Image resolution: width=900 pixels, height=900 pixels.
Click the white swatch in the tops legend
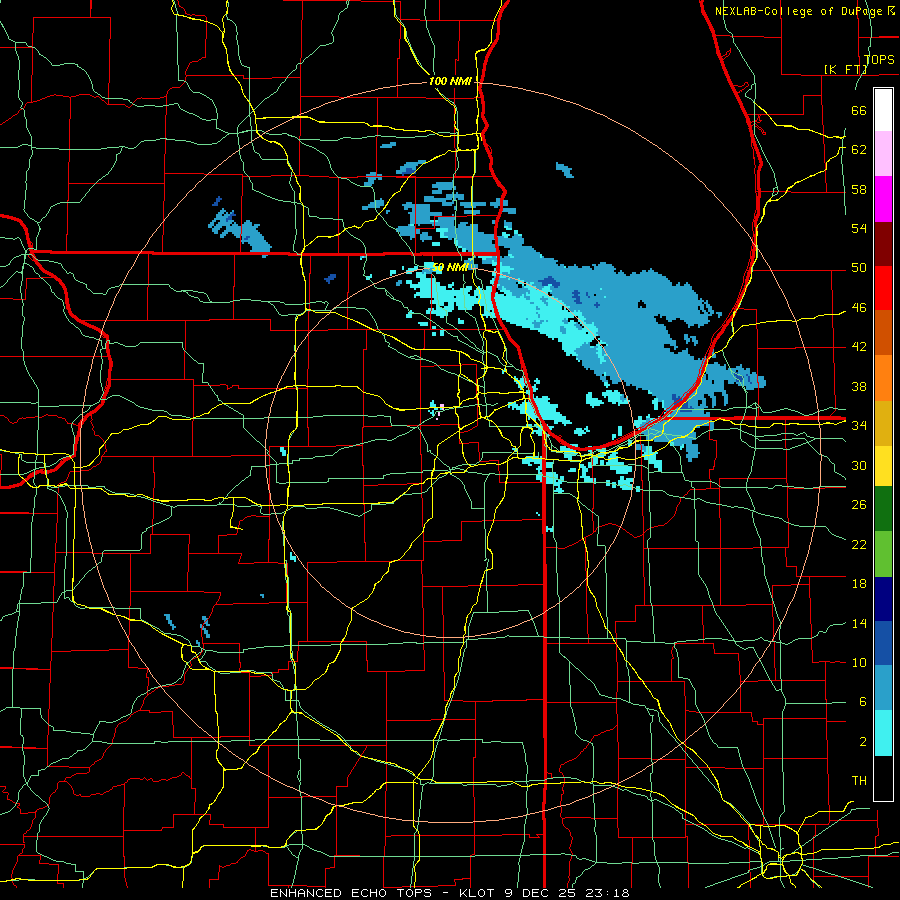883,110
